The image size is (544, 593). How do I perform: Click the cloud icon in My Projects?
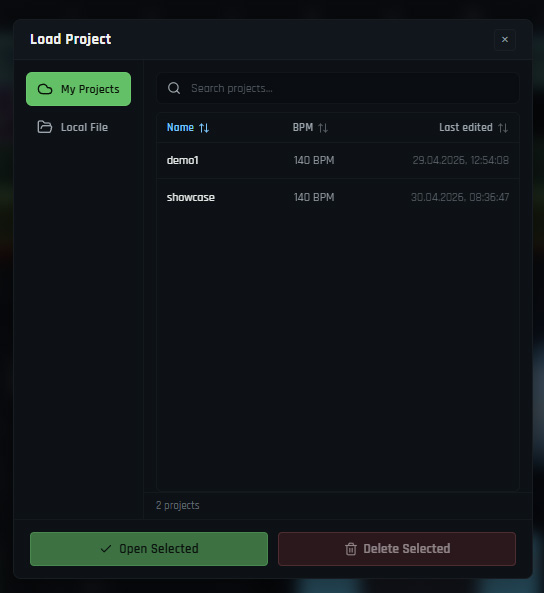[x=45, y=89]
